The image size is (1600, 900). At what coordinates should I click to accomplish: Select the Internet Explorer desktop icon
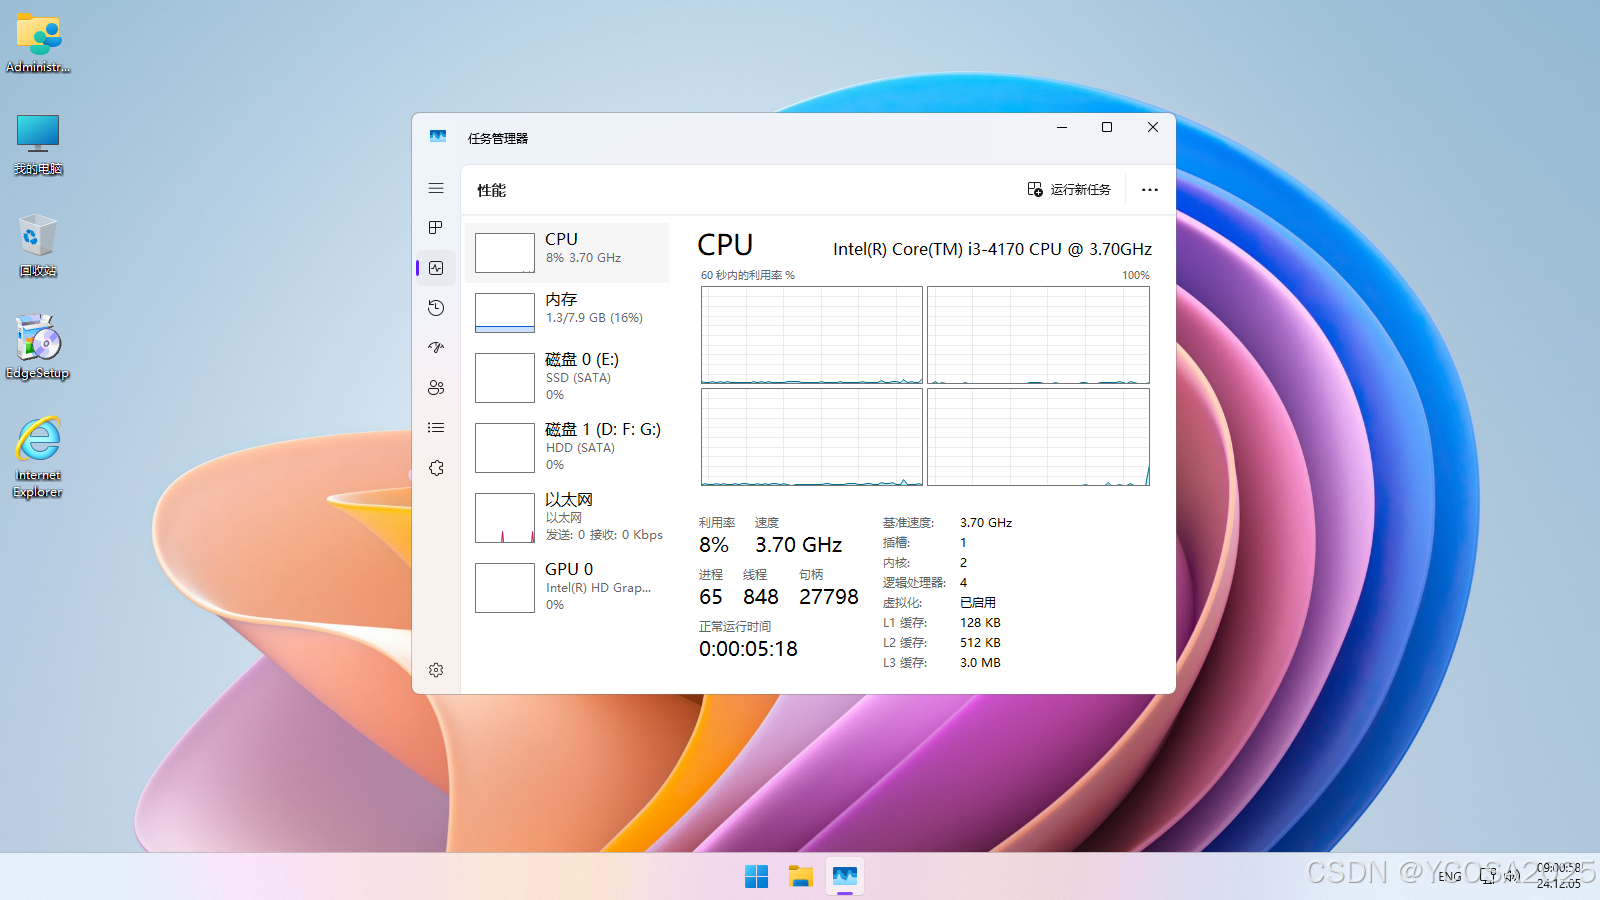pyautogui.click(x=38, y=457)
